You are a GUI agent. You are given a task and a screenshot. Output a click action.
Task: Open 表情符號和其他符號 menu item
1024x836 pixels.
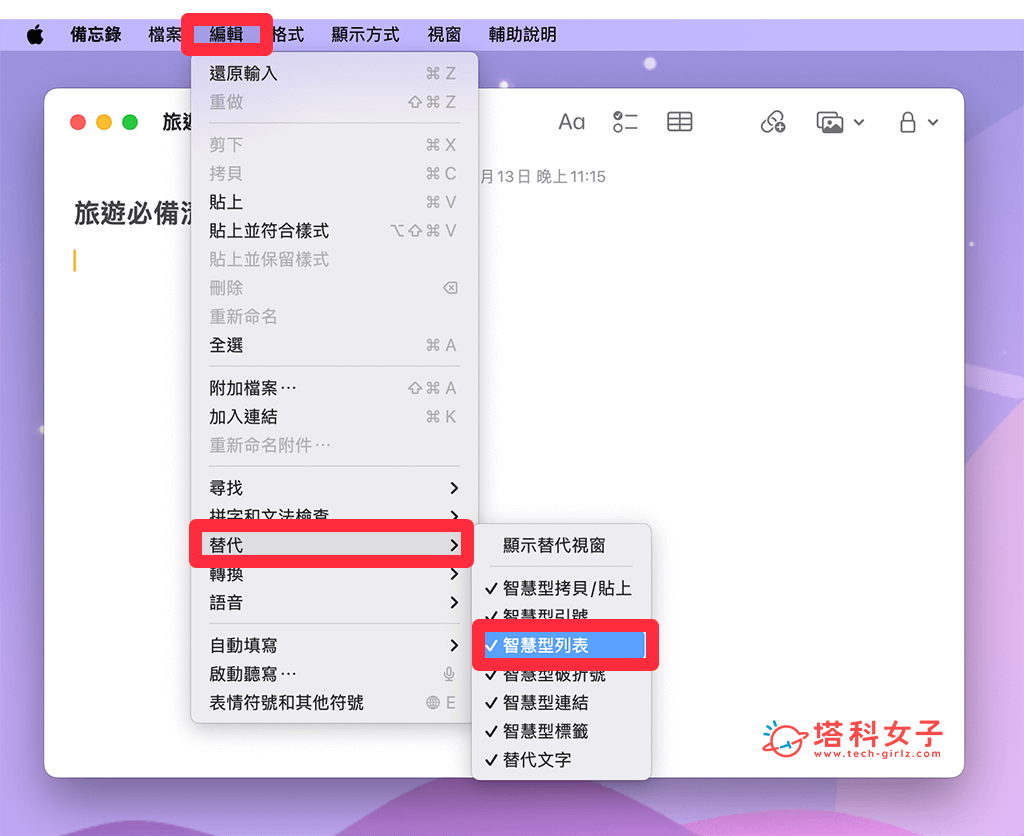click(334, 702)
